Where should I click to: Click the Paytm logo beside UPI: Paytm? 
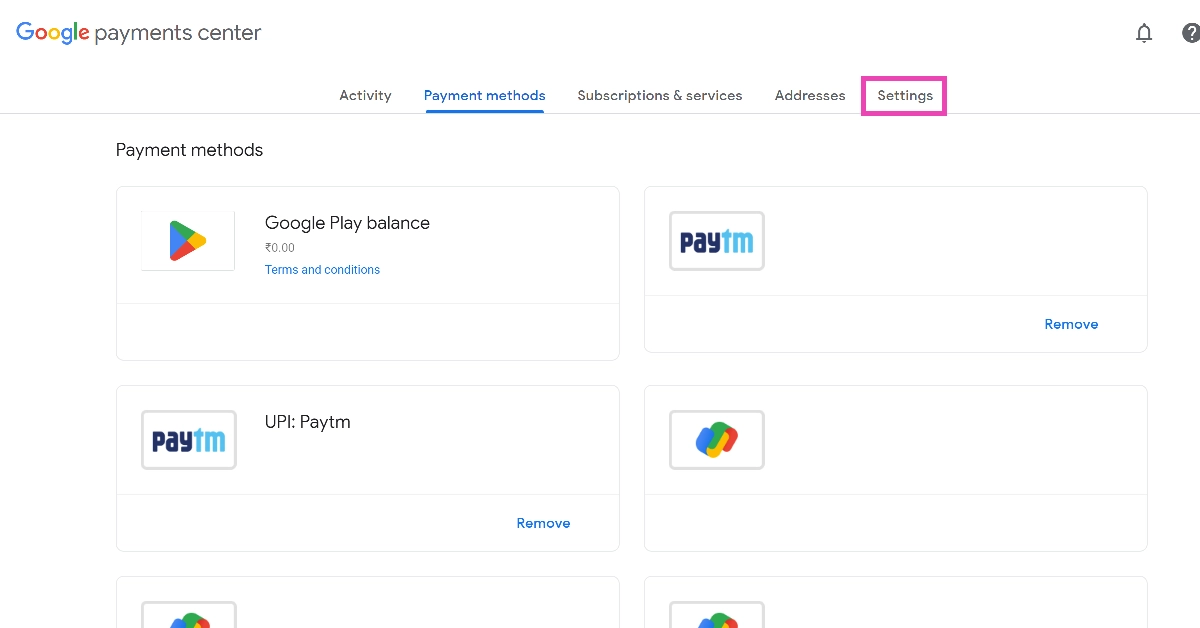point(189,440)
